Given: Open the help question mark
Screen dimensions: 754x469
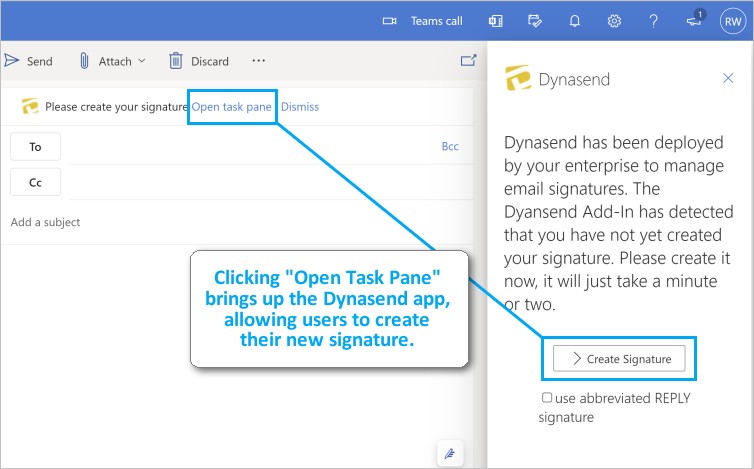Looking at the screenshot, I should pos(653,21).
